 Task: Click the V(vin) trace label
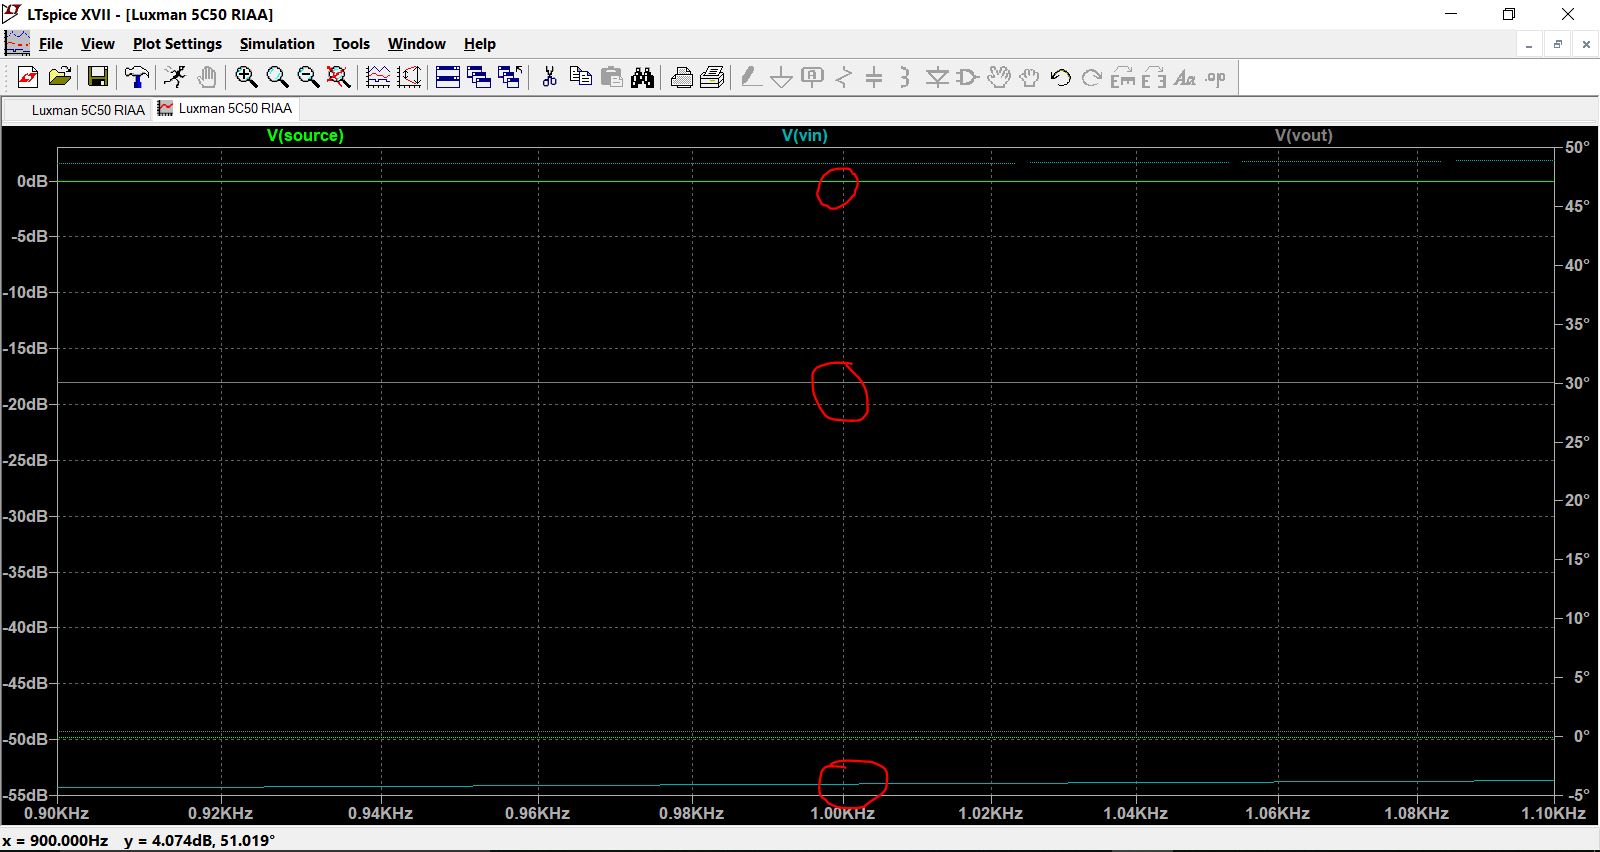[x=805, y=135]
